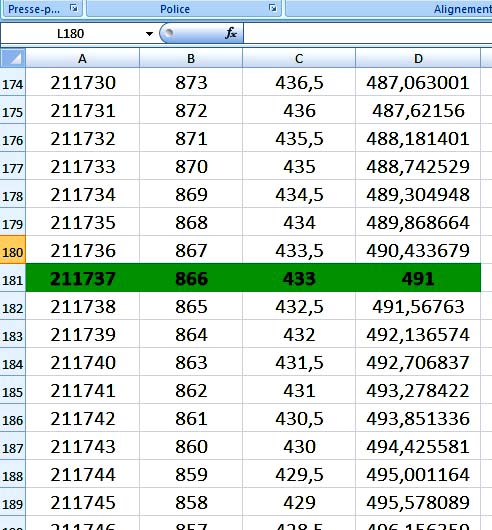Image resolution: width=492 pixels, height=530 pixels.
Task: Open the Presse-papiers dialog launcher
Action: 73,8
